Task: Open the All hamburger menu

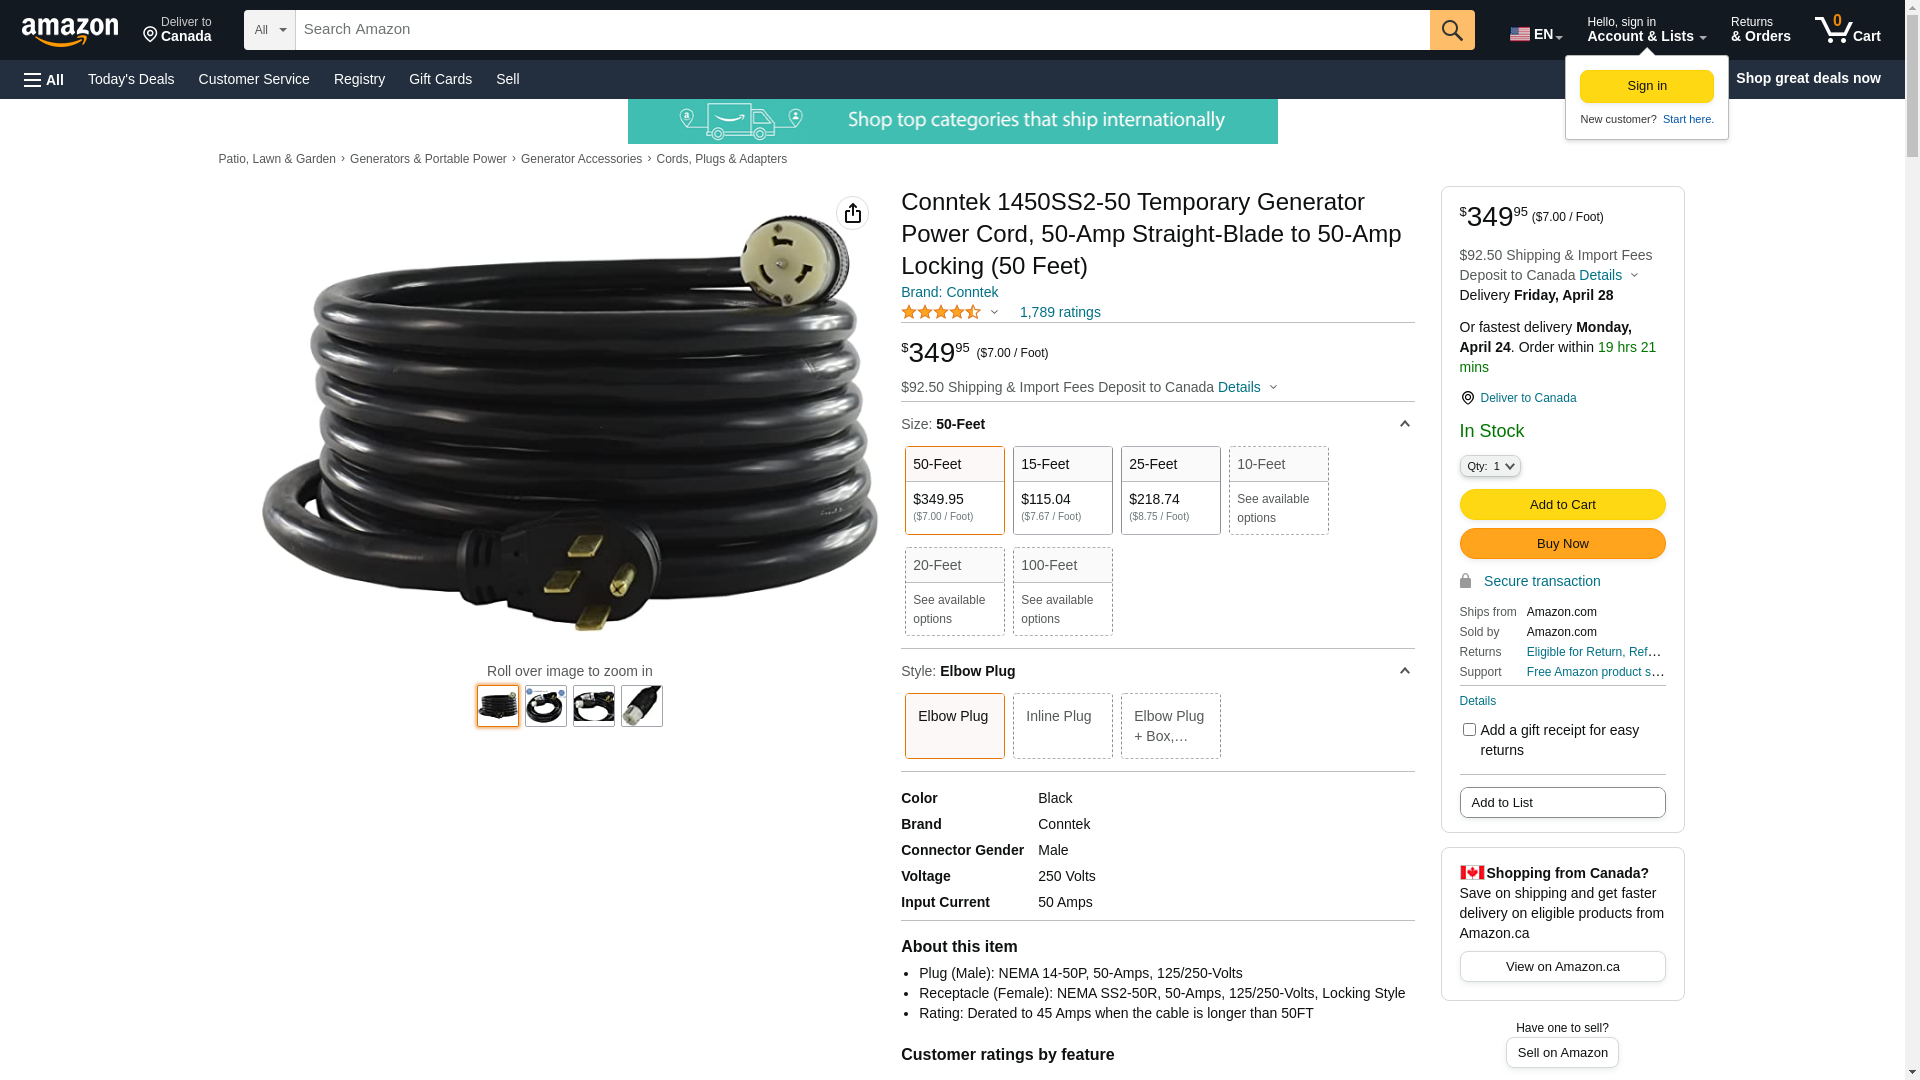Action: point(44,79)
